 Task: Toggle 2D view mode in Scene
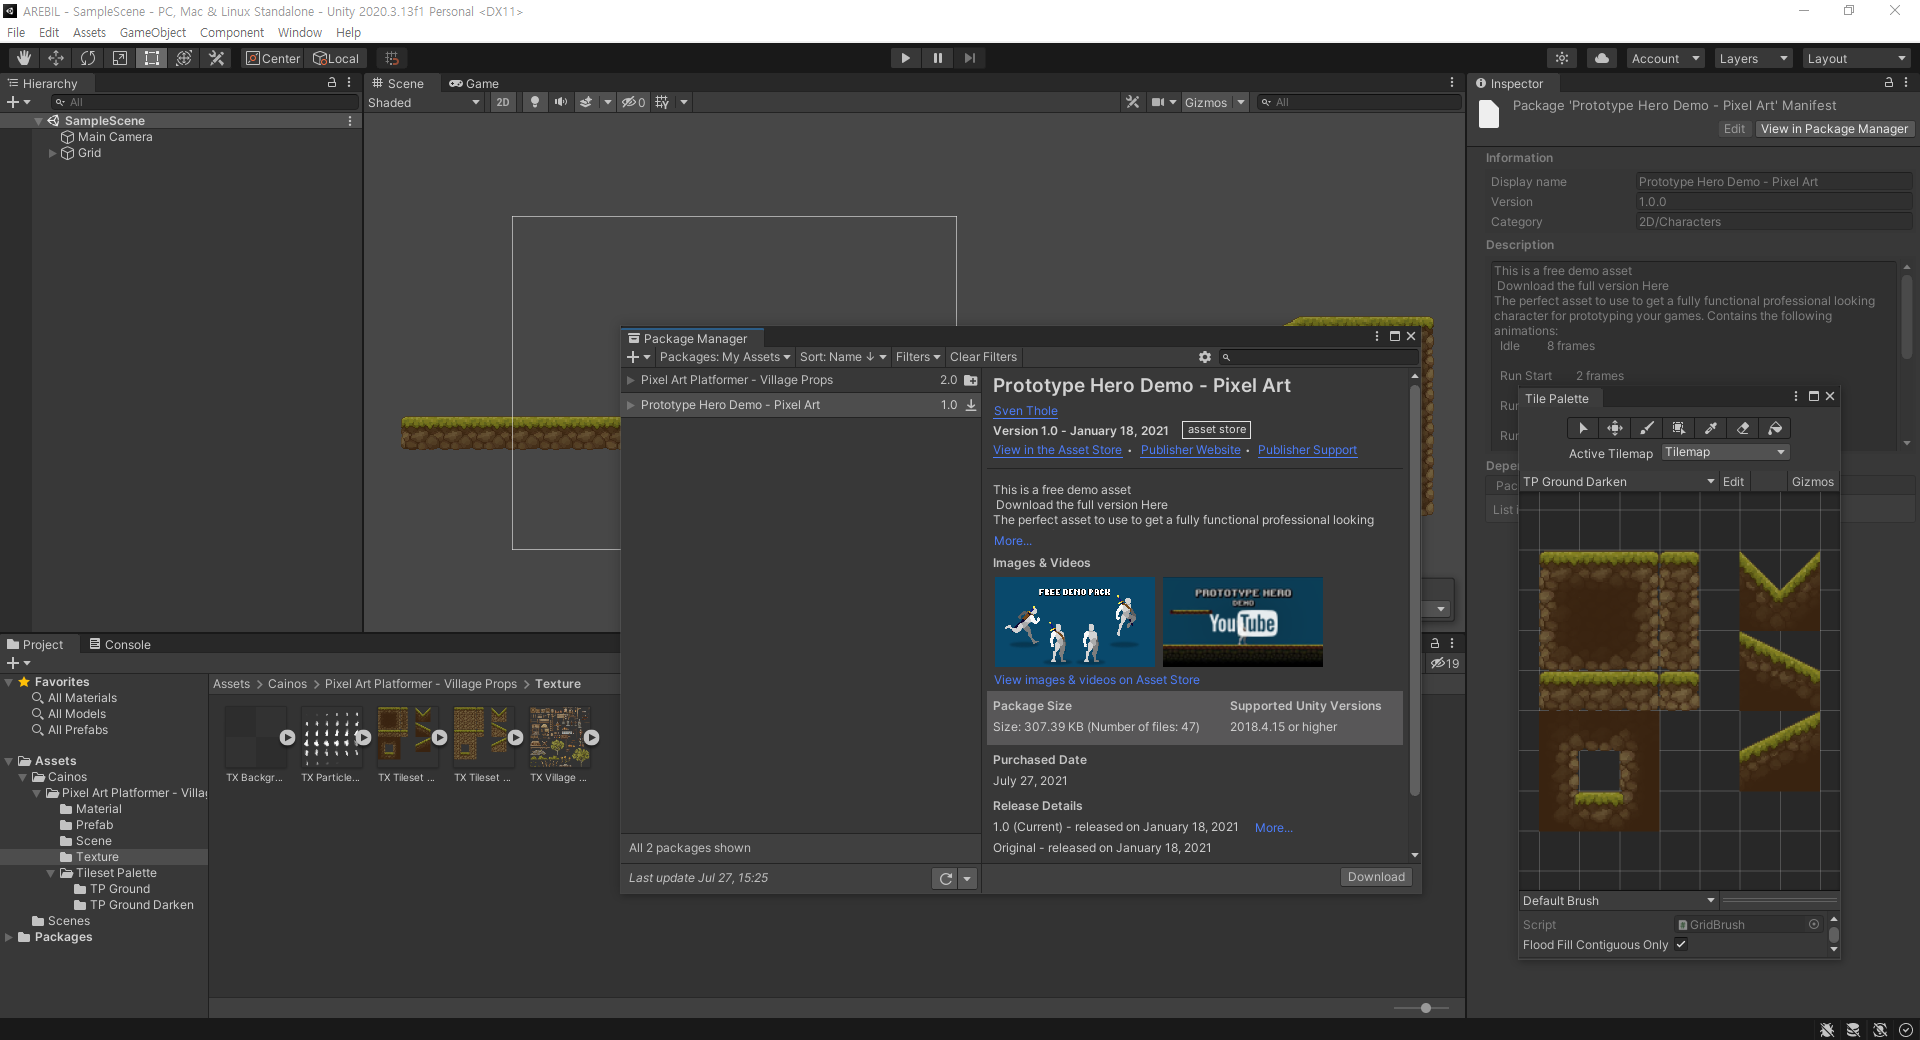pyautogui.click(x=503, y=102)
